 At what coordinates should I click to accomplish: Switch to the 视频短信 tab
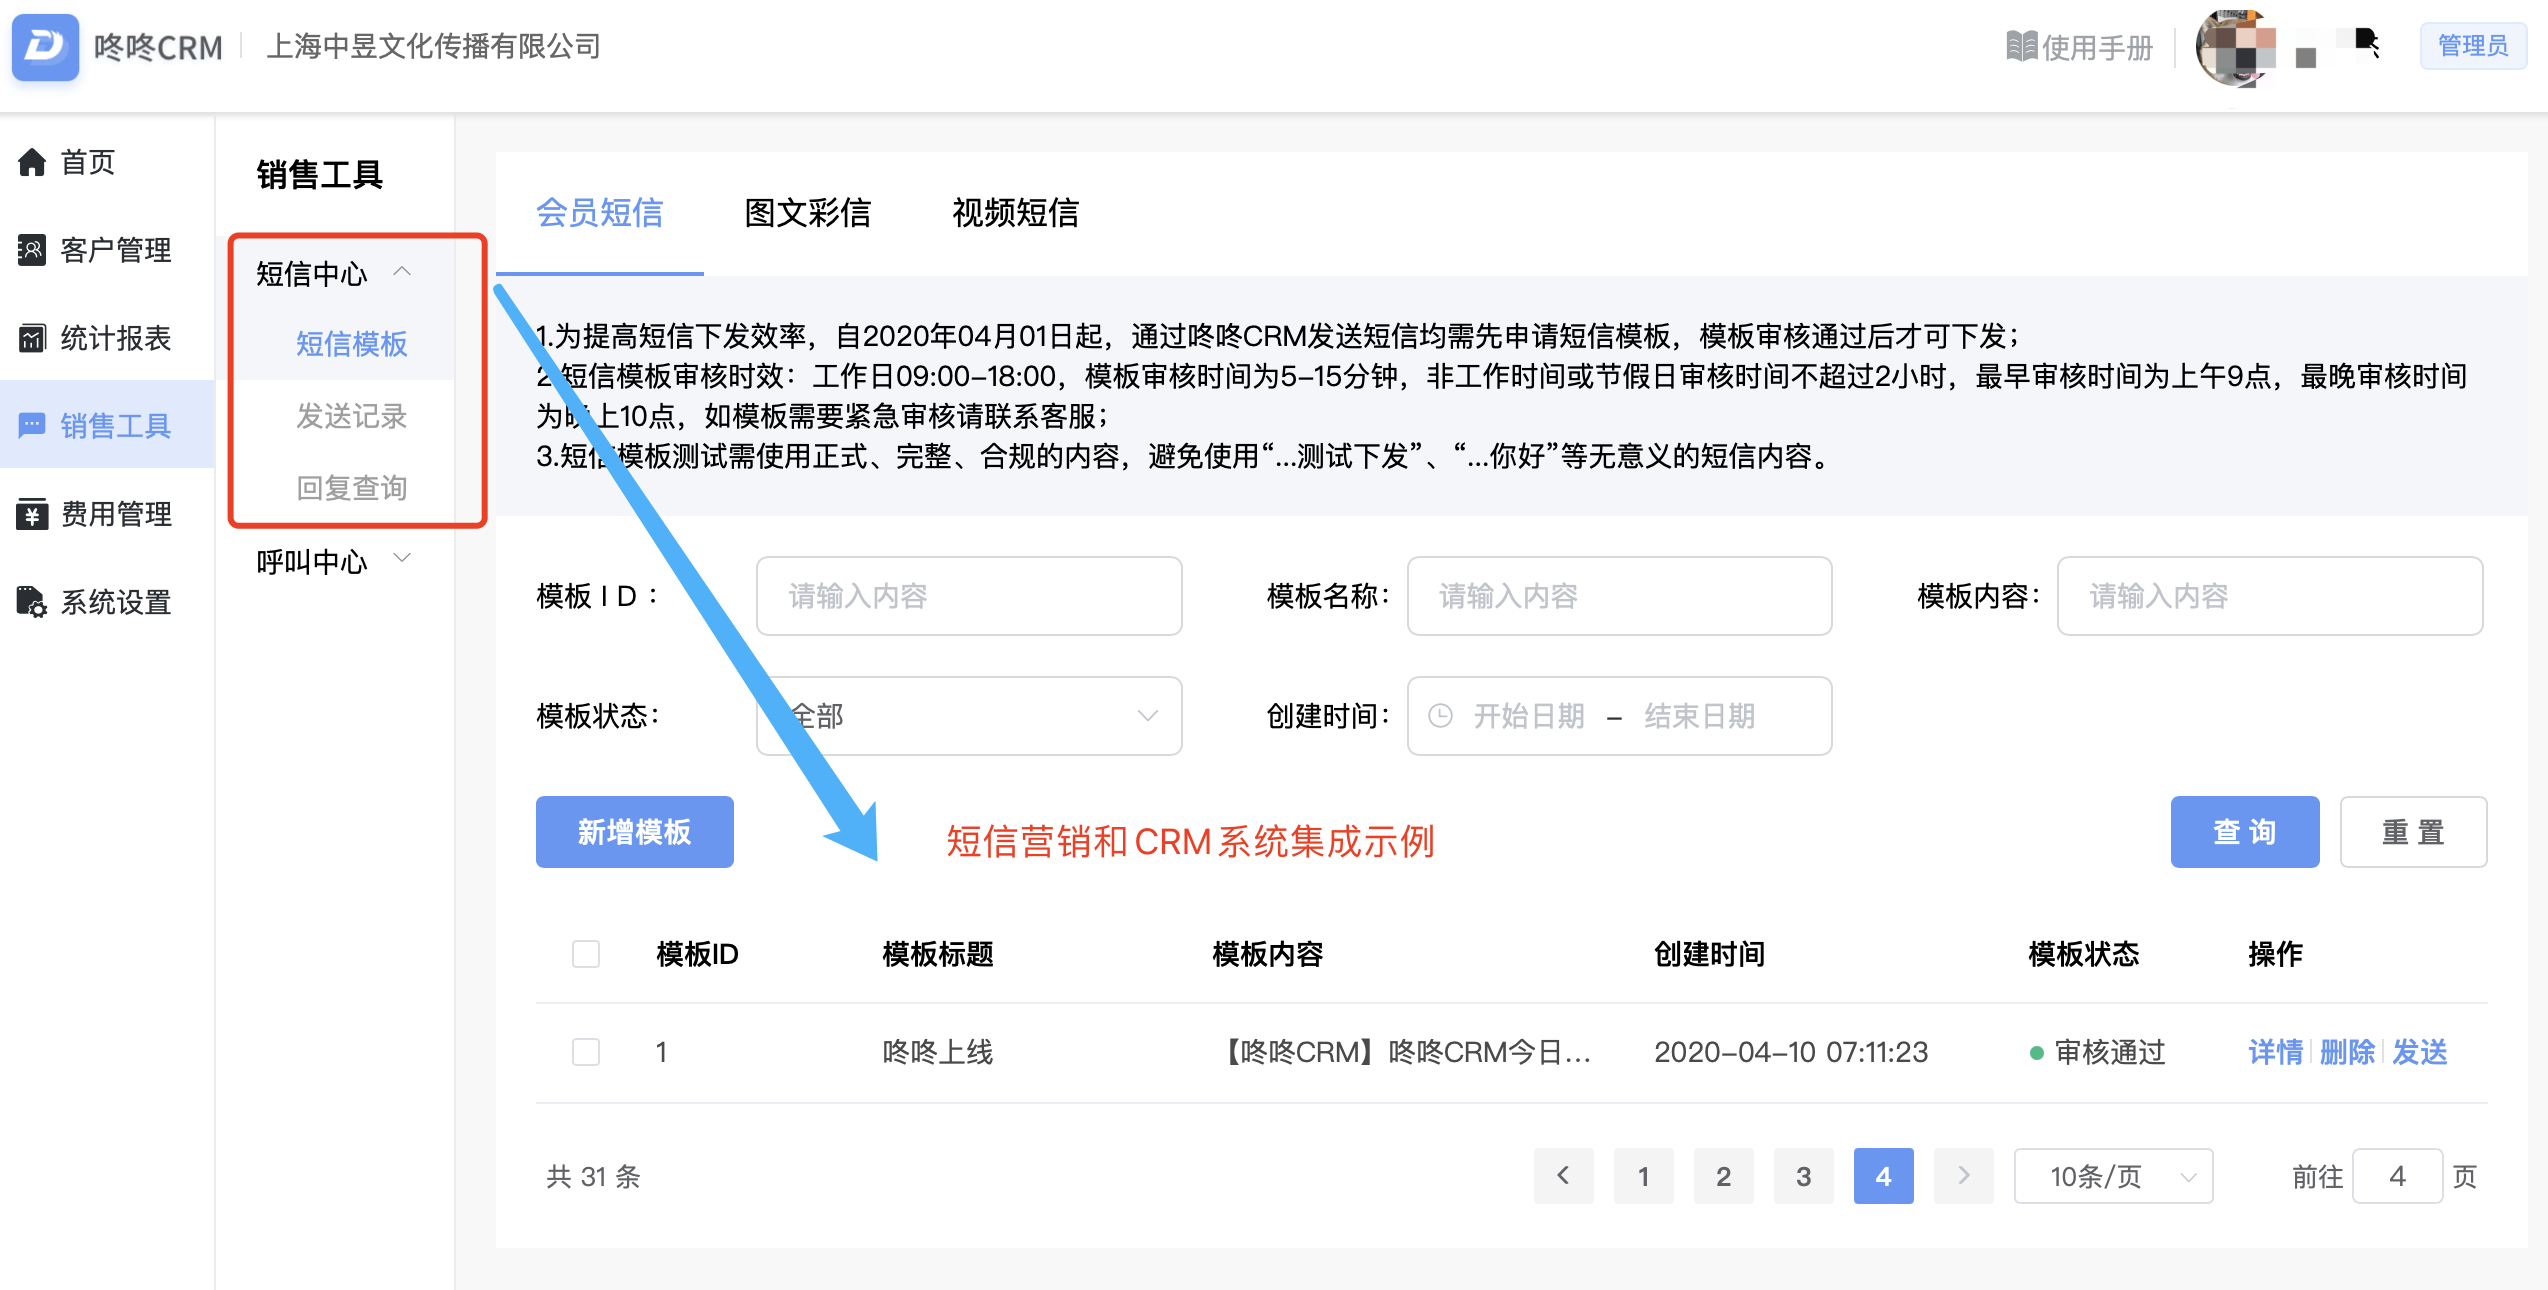point(1016,213)
